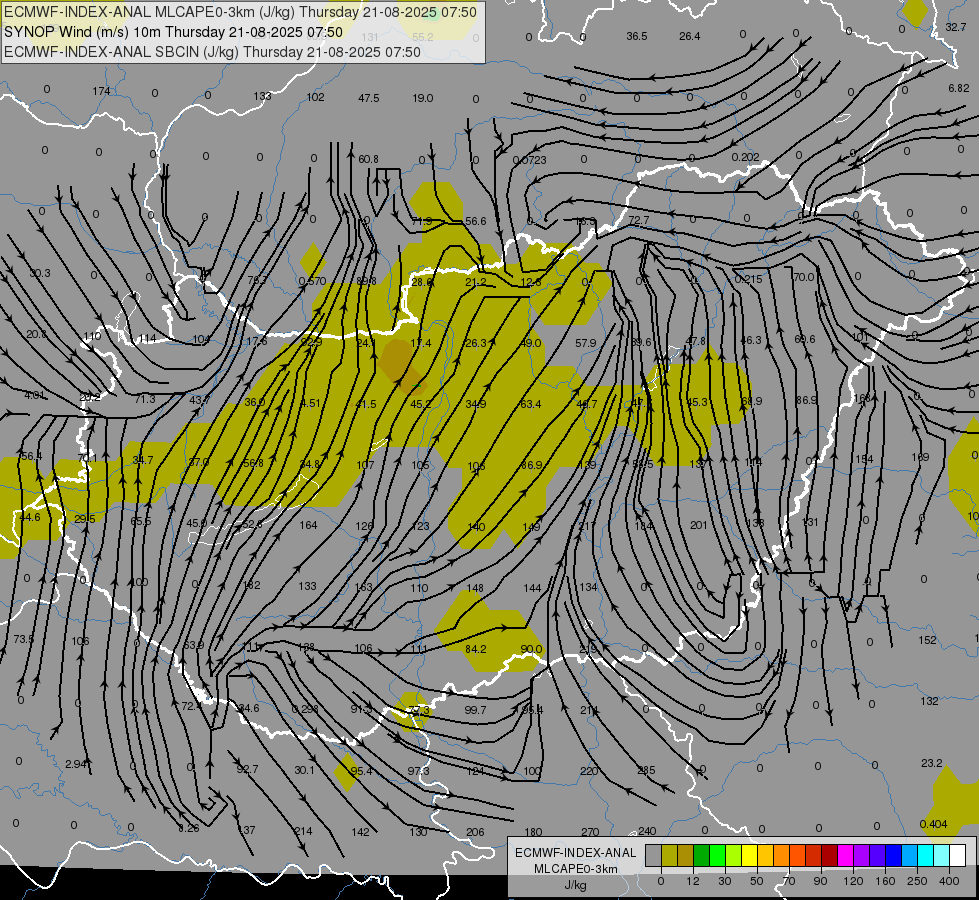The image size is (979, 900).
Task: Click the map value '240'
Action: (647, 831)
